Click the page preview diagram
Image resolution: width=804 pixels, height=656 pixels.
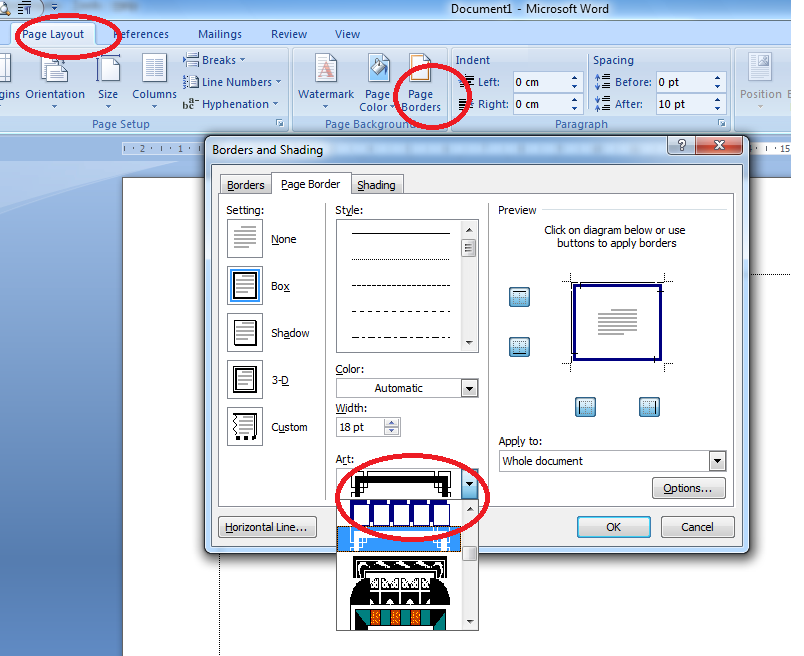pyautogui.click(x=617, y=322)
